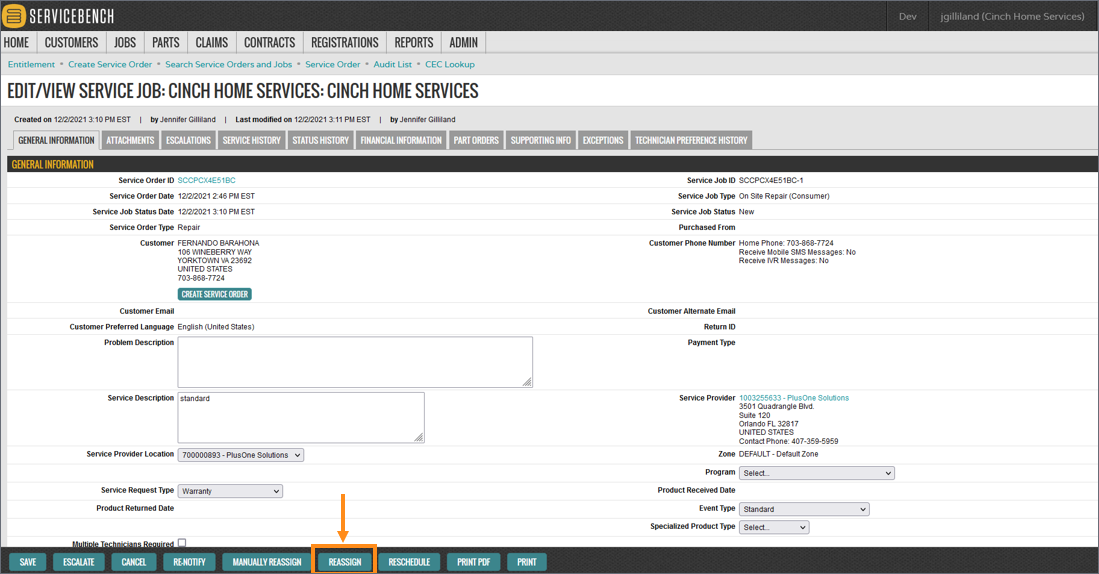This screenshot has width=1099, height=574.
Task: Grab Service Description box resize handle
Action: point(418,437)
